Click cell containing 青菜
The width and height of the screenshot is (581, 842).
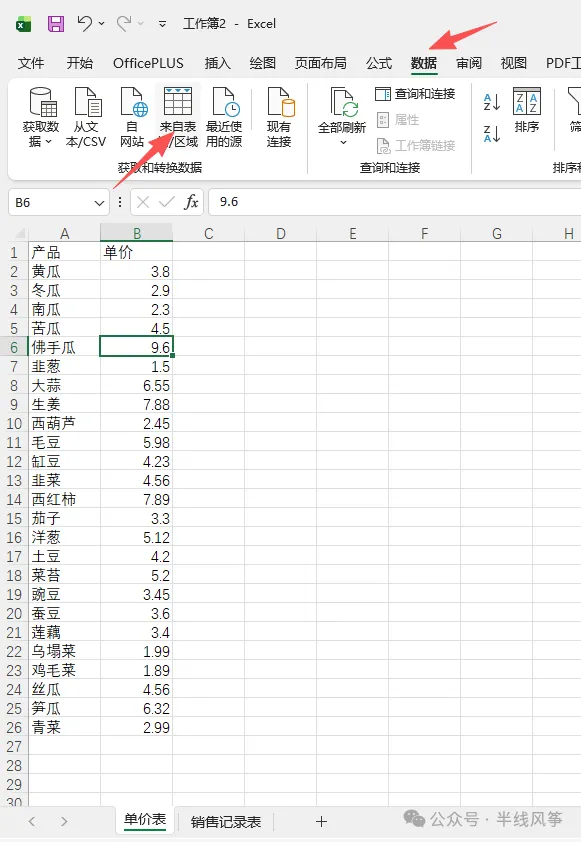(64, 727)
